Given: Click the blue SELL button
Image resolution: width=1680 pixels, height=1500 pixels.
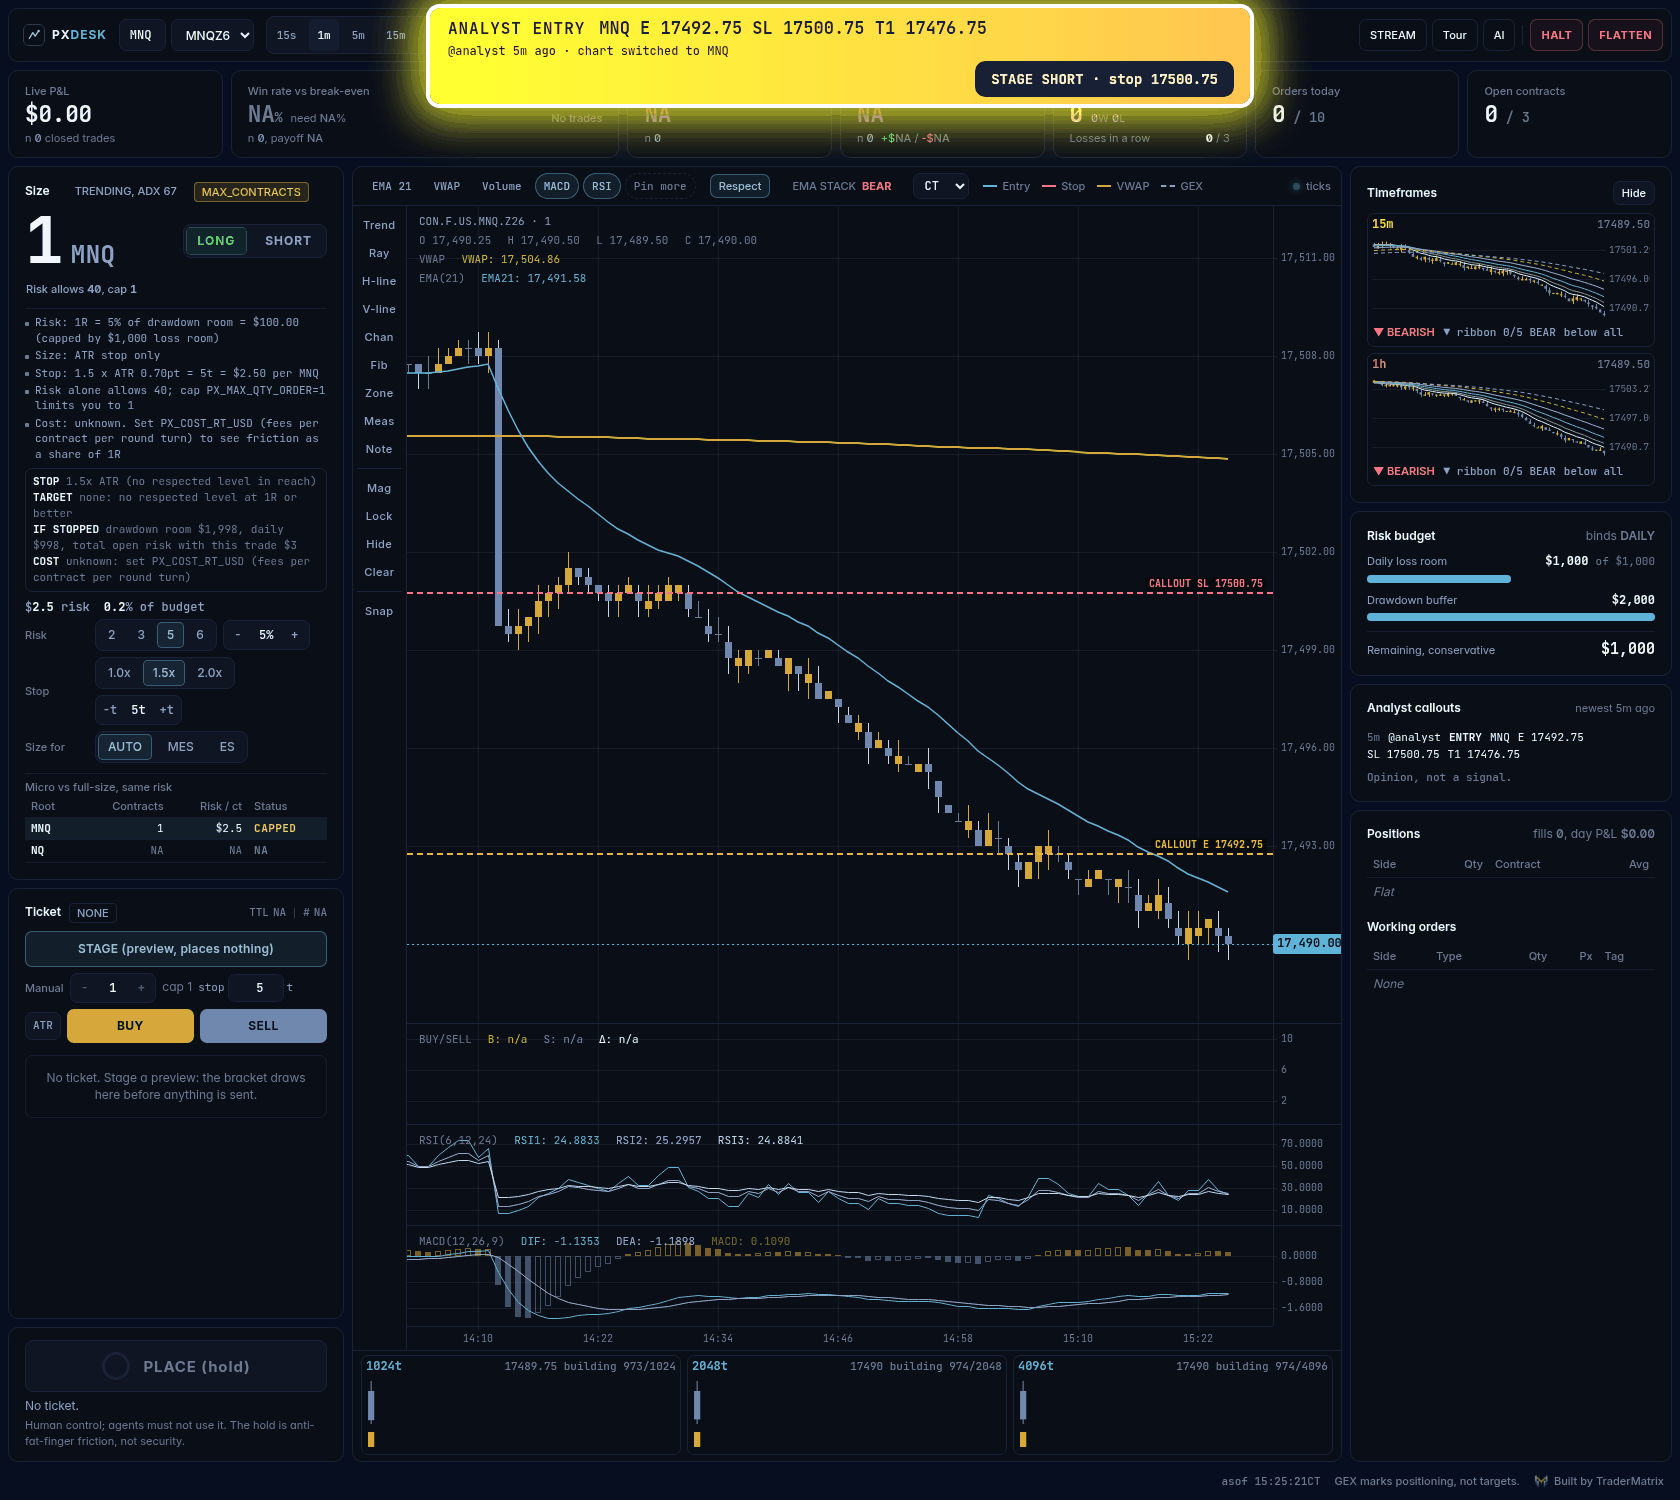Looking at the screenshot, I should 263,1026.
